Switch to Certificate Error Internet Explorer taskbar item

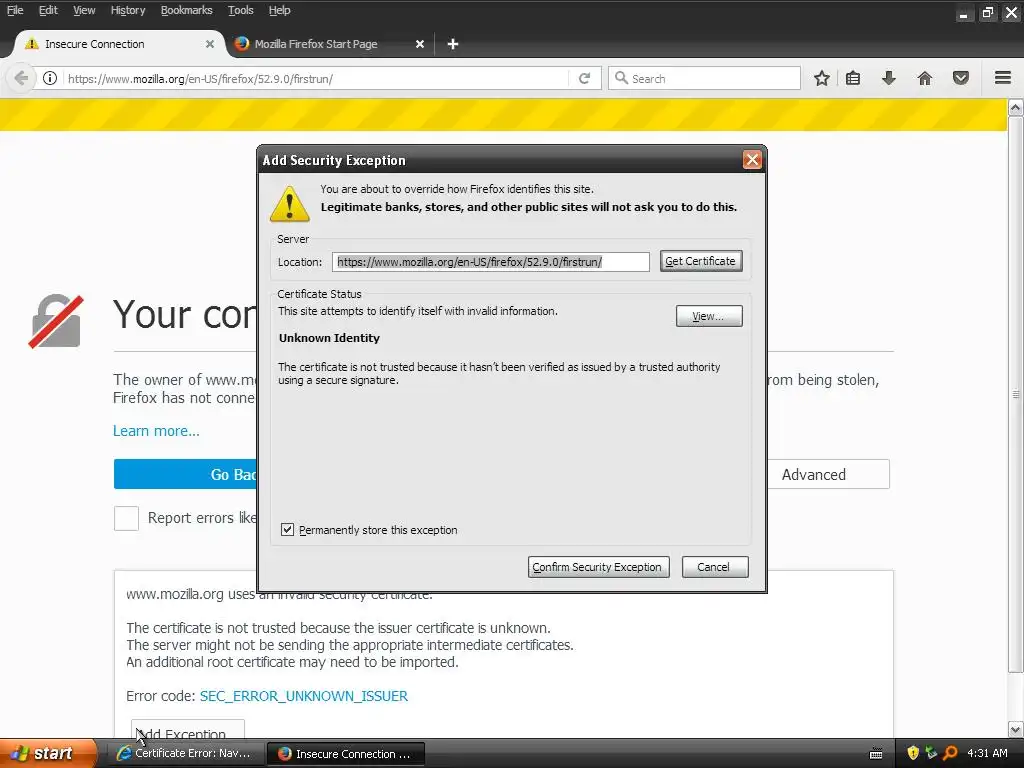coord(185,754)
